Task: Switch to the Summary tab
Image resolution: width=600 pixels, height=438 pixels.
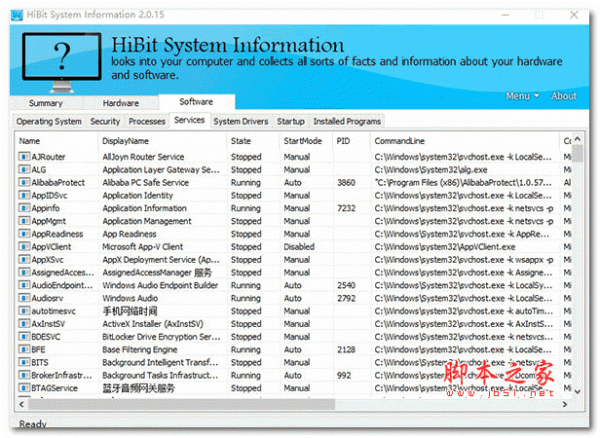Action: pyautogui.click(x=46, y=103)
